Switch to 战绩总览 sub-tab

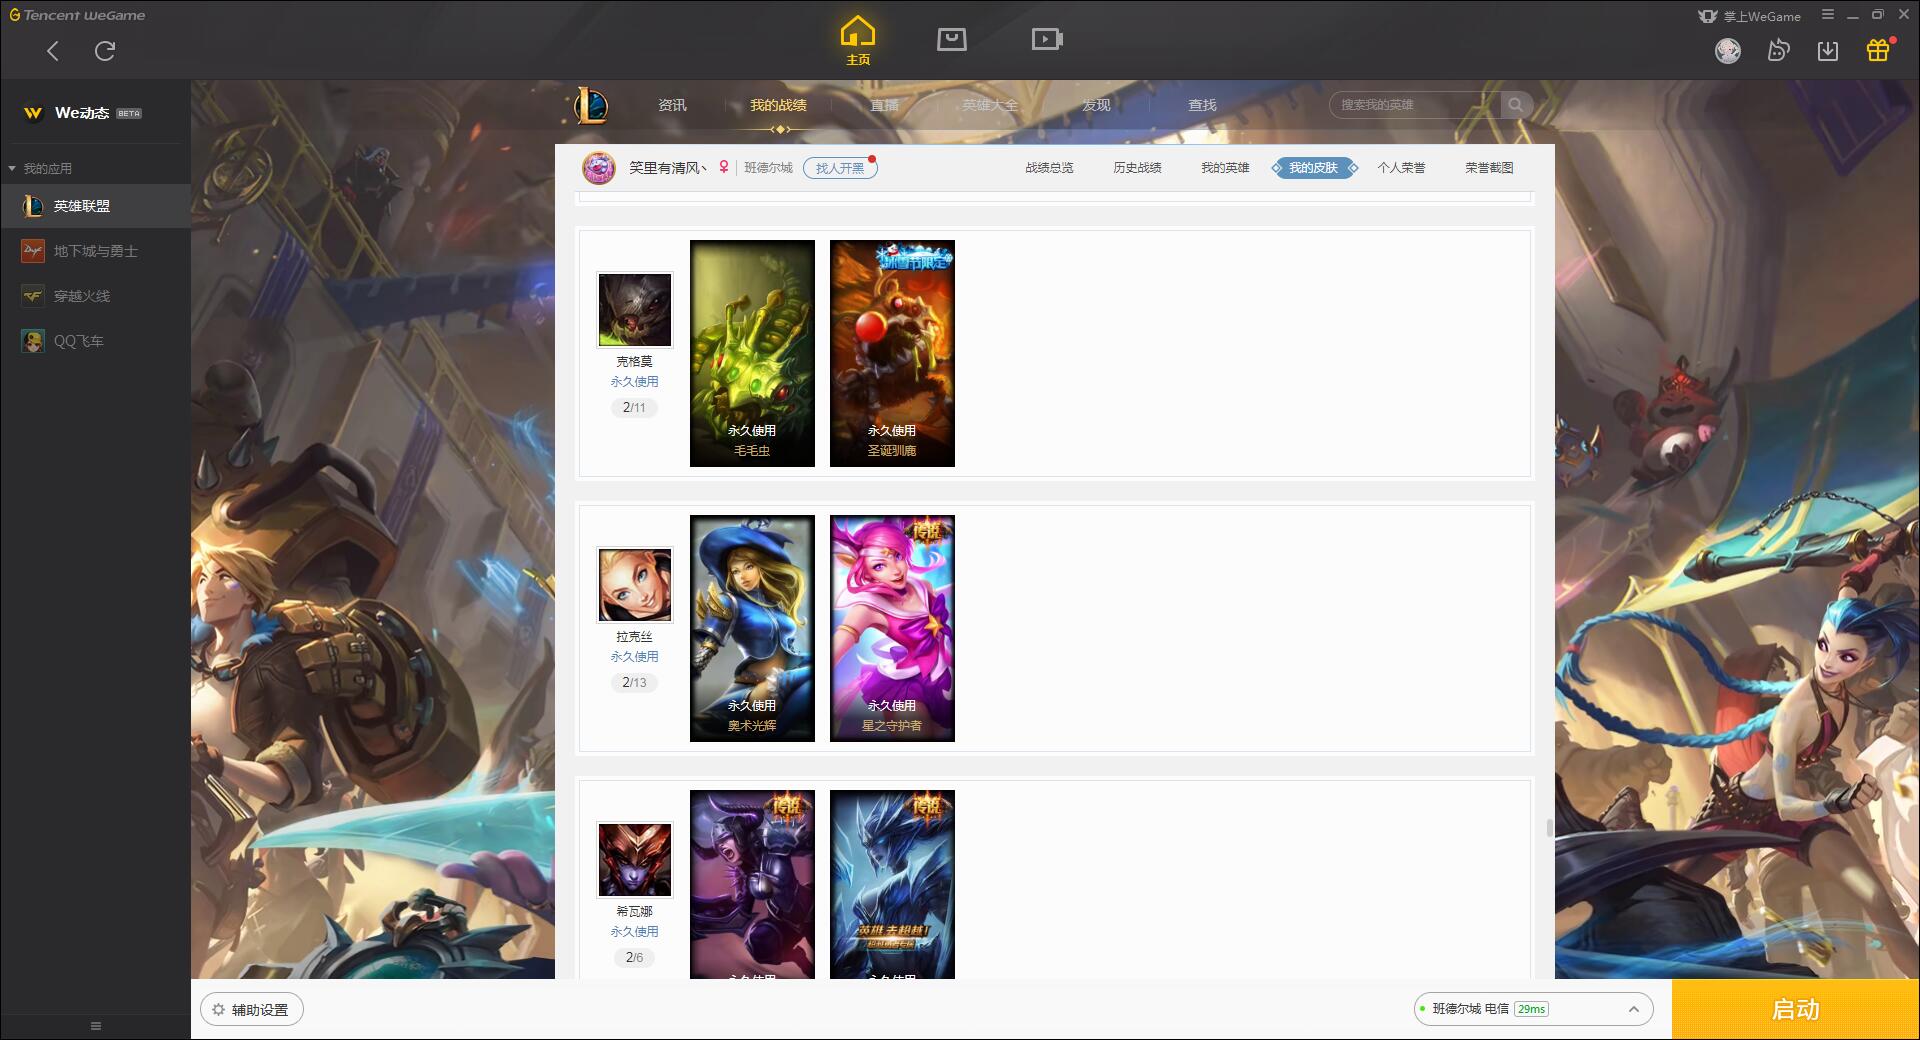coord(1049,168)
